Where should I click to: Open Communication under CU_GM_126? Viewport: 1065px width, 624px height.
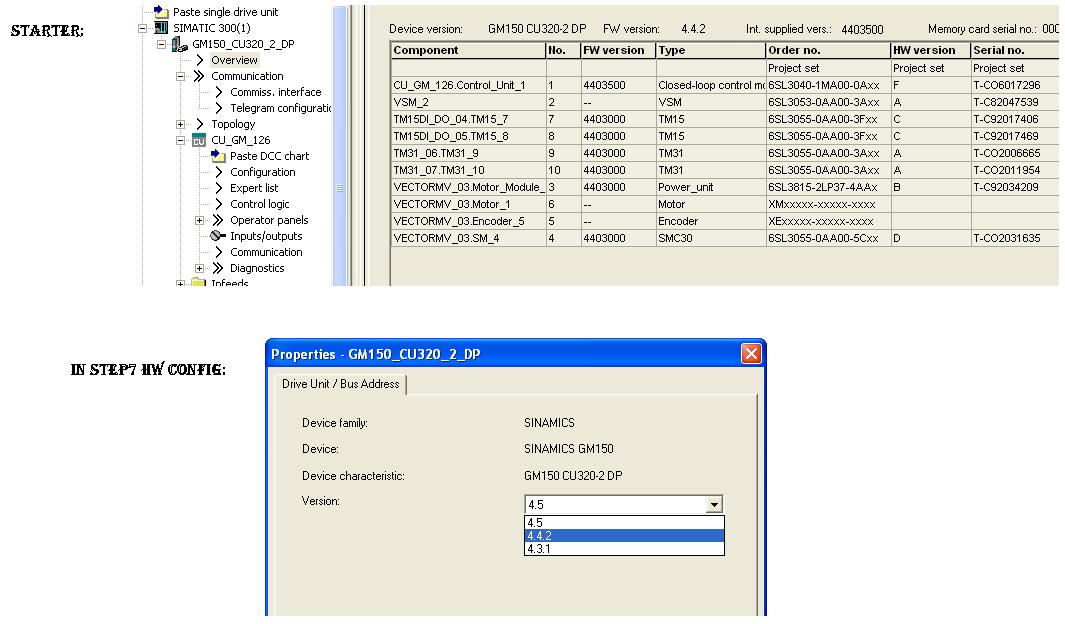(x=266, y=252)
